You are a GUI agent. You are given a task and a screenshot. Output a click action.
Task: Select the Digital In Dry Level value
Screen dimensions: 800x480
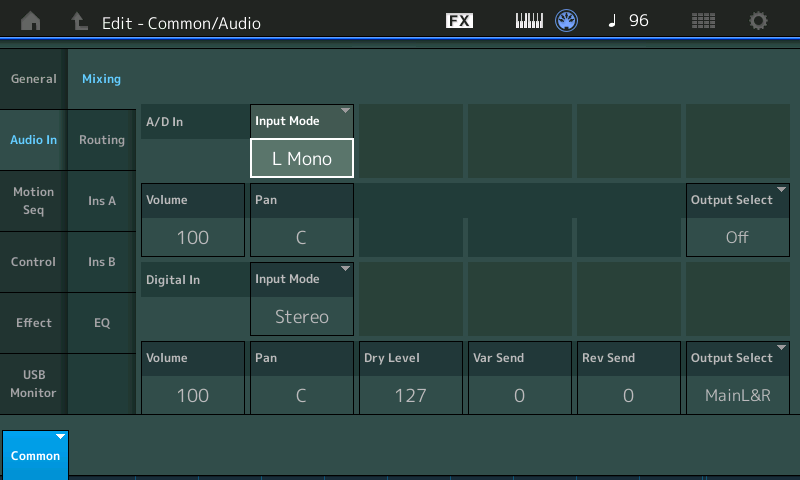coord(411,395)
